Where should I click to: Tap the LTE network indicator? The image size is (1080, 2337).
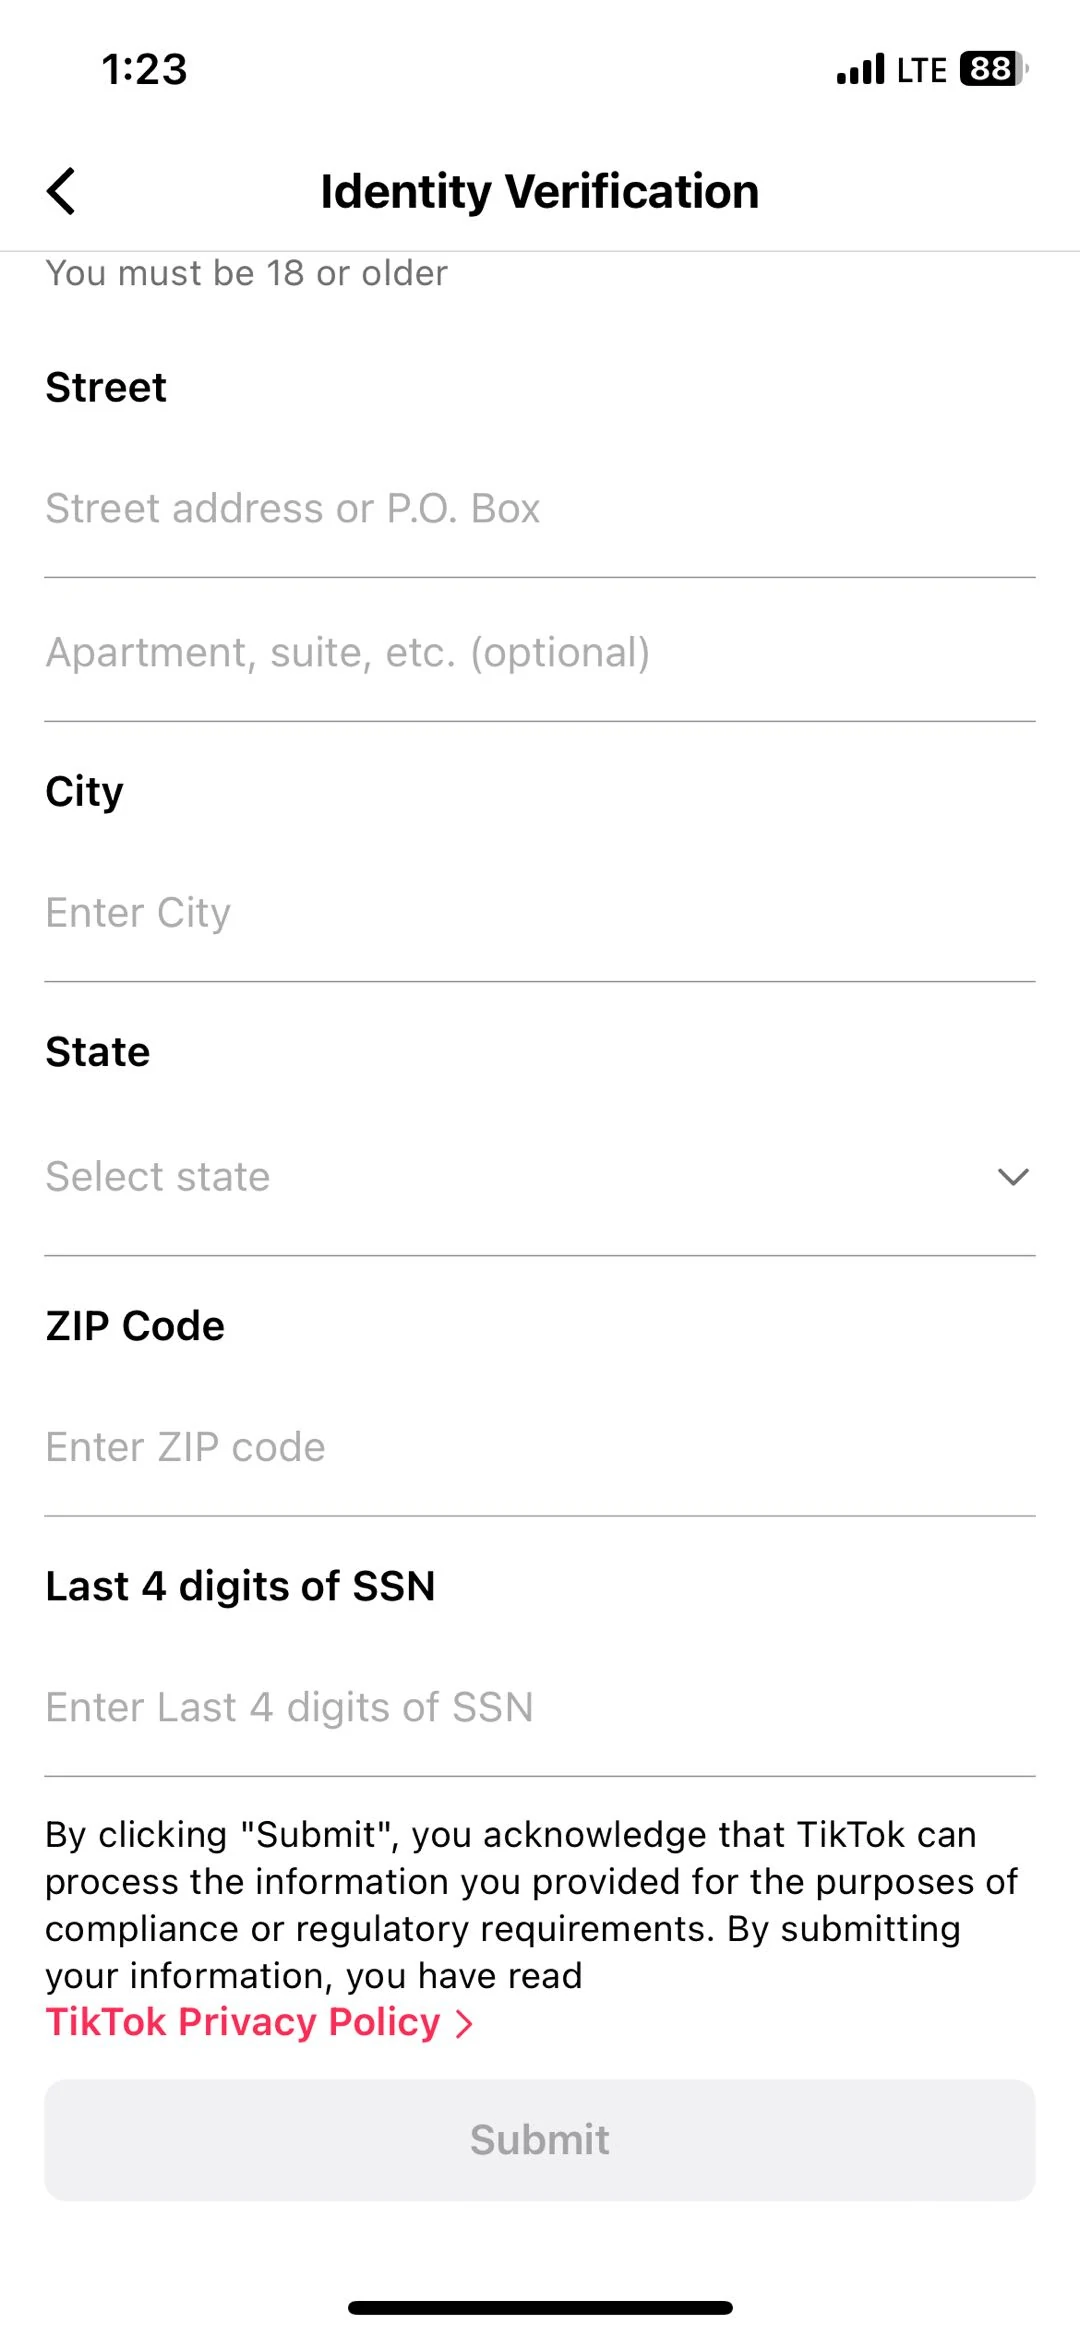(x=921, y=70)
